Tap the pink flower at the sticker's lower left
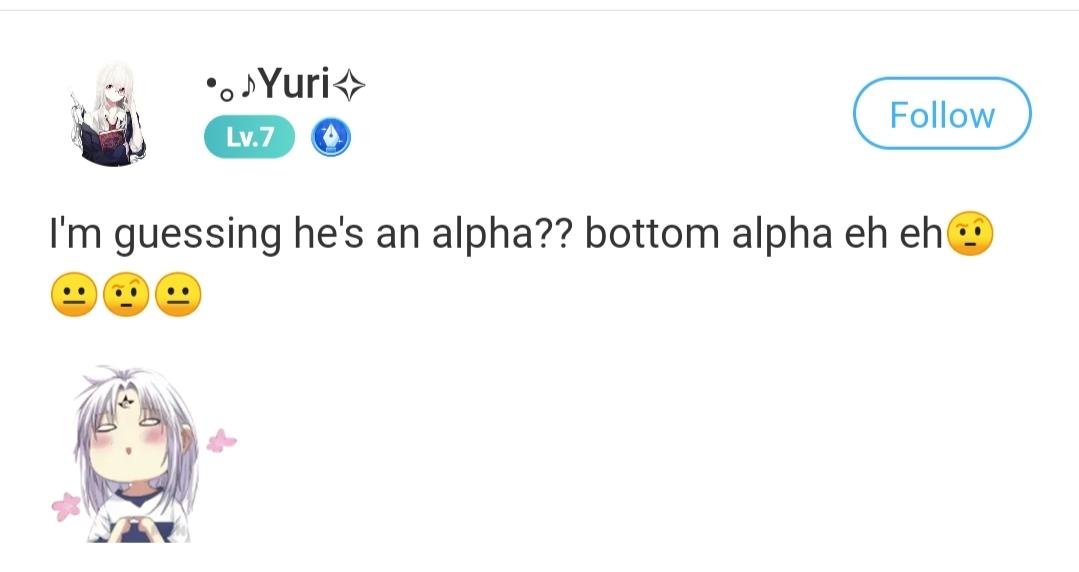The height and width of the screenshot is (572, 1079). point(66,506)
